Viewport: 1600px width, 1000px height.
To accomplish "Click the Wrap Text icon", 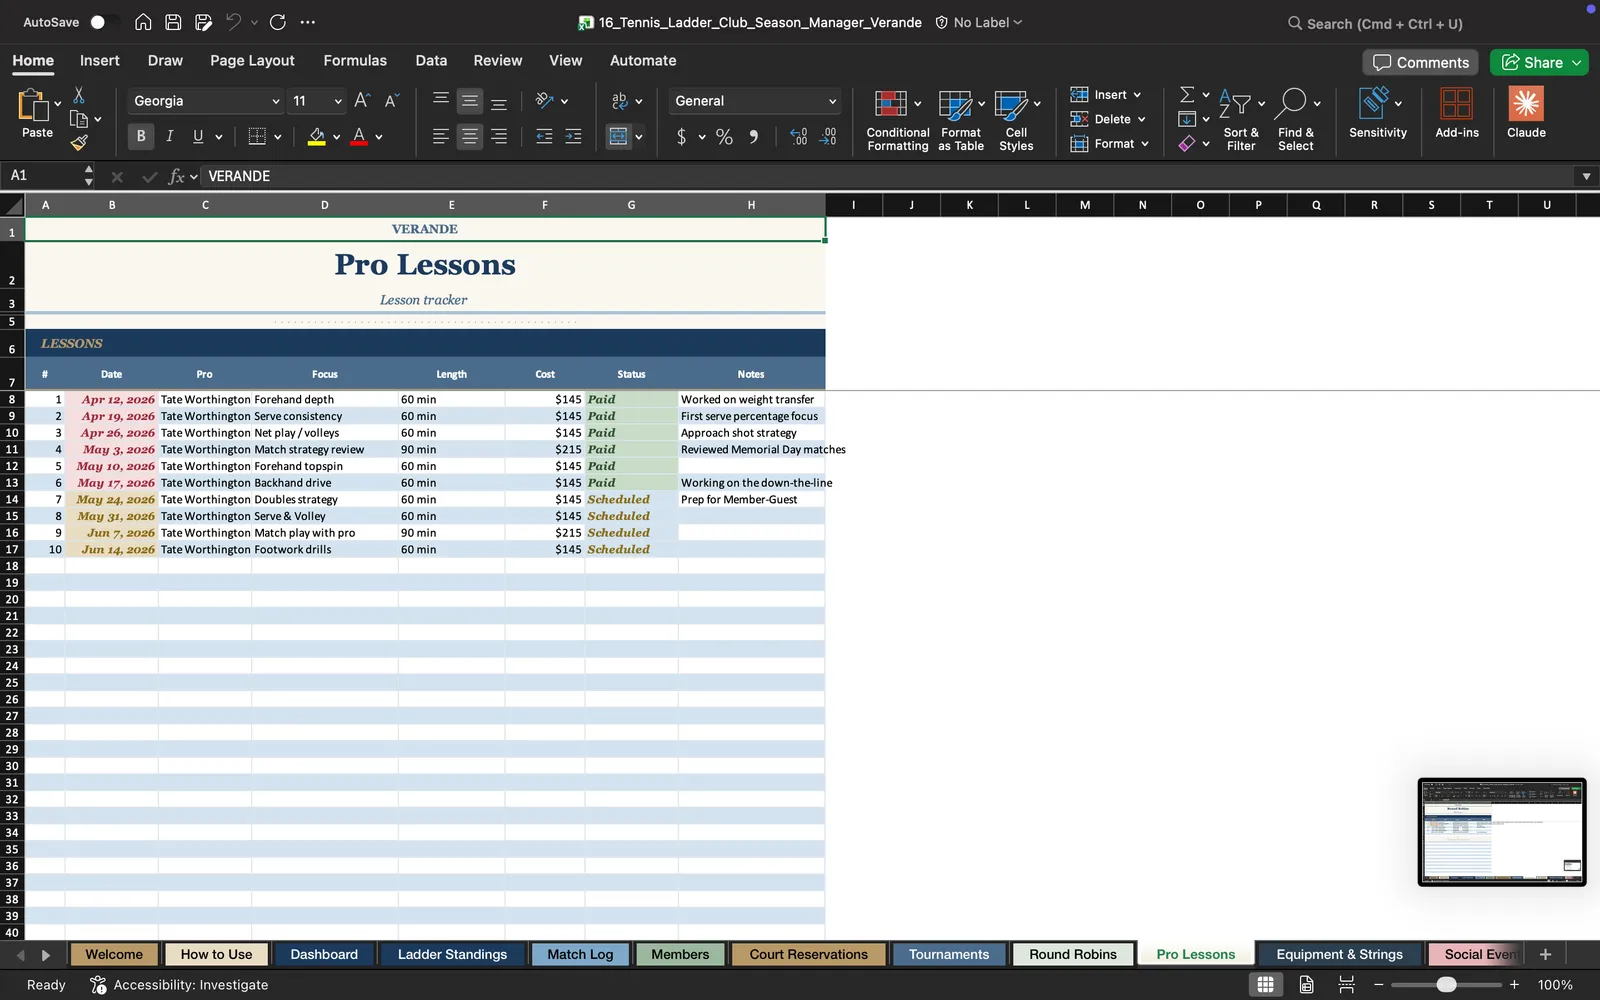I will coord(619,101).
